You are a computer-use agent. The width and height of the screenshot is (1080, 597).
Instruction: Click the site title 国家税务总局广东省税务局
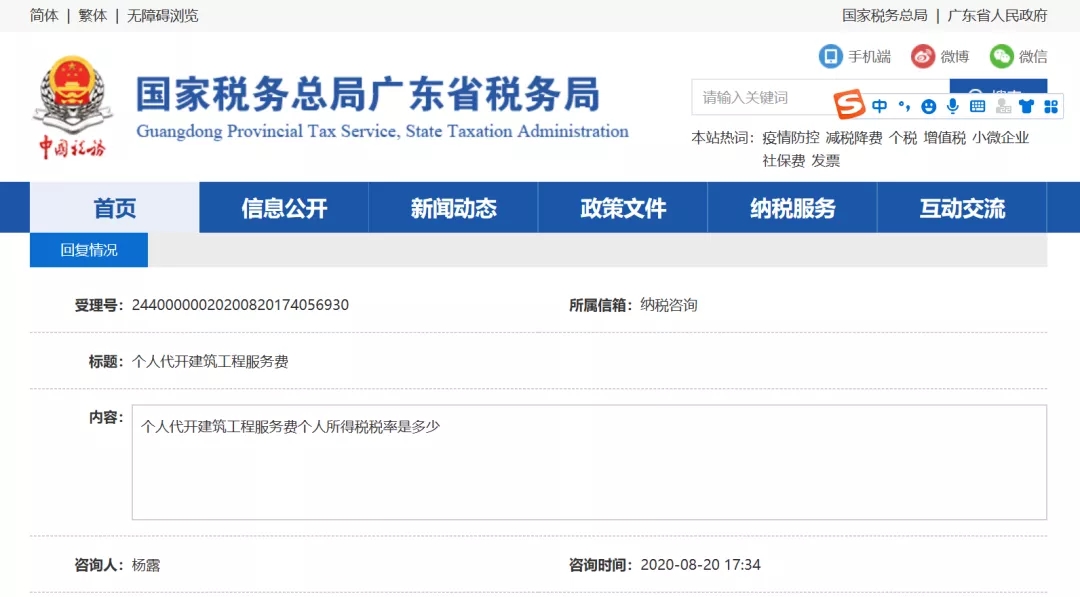tap(368, 94)
